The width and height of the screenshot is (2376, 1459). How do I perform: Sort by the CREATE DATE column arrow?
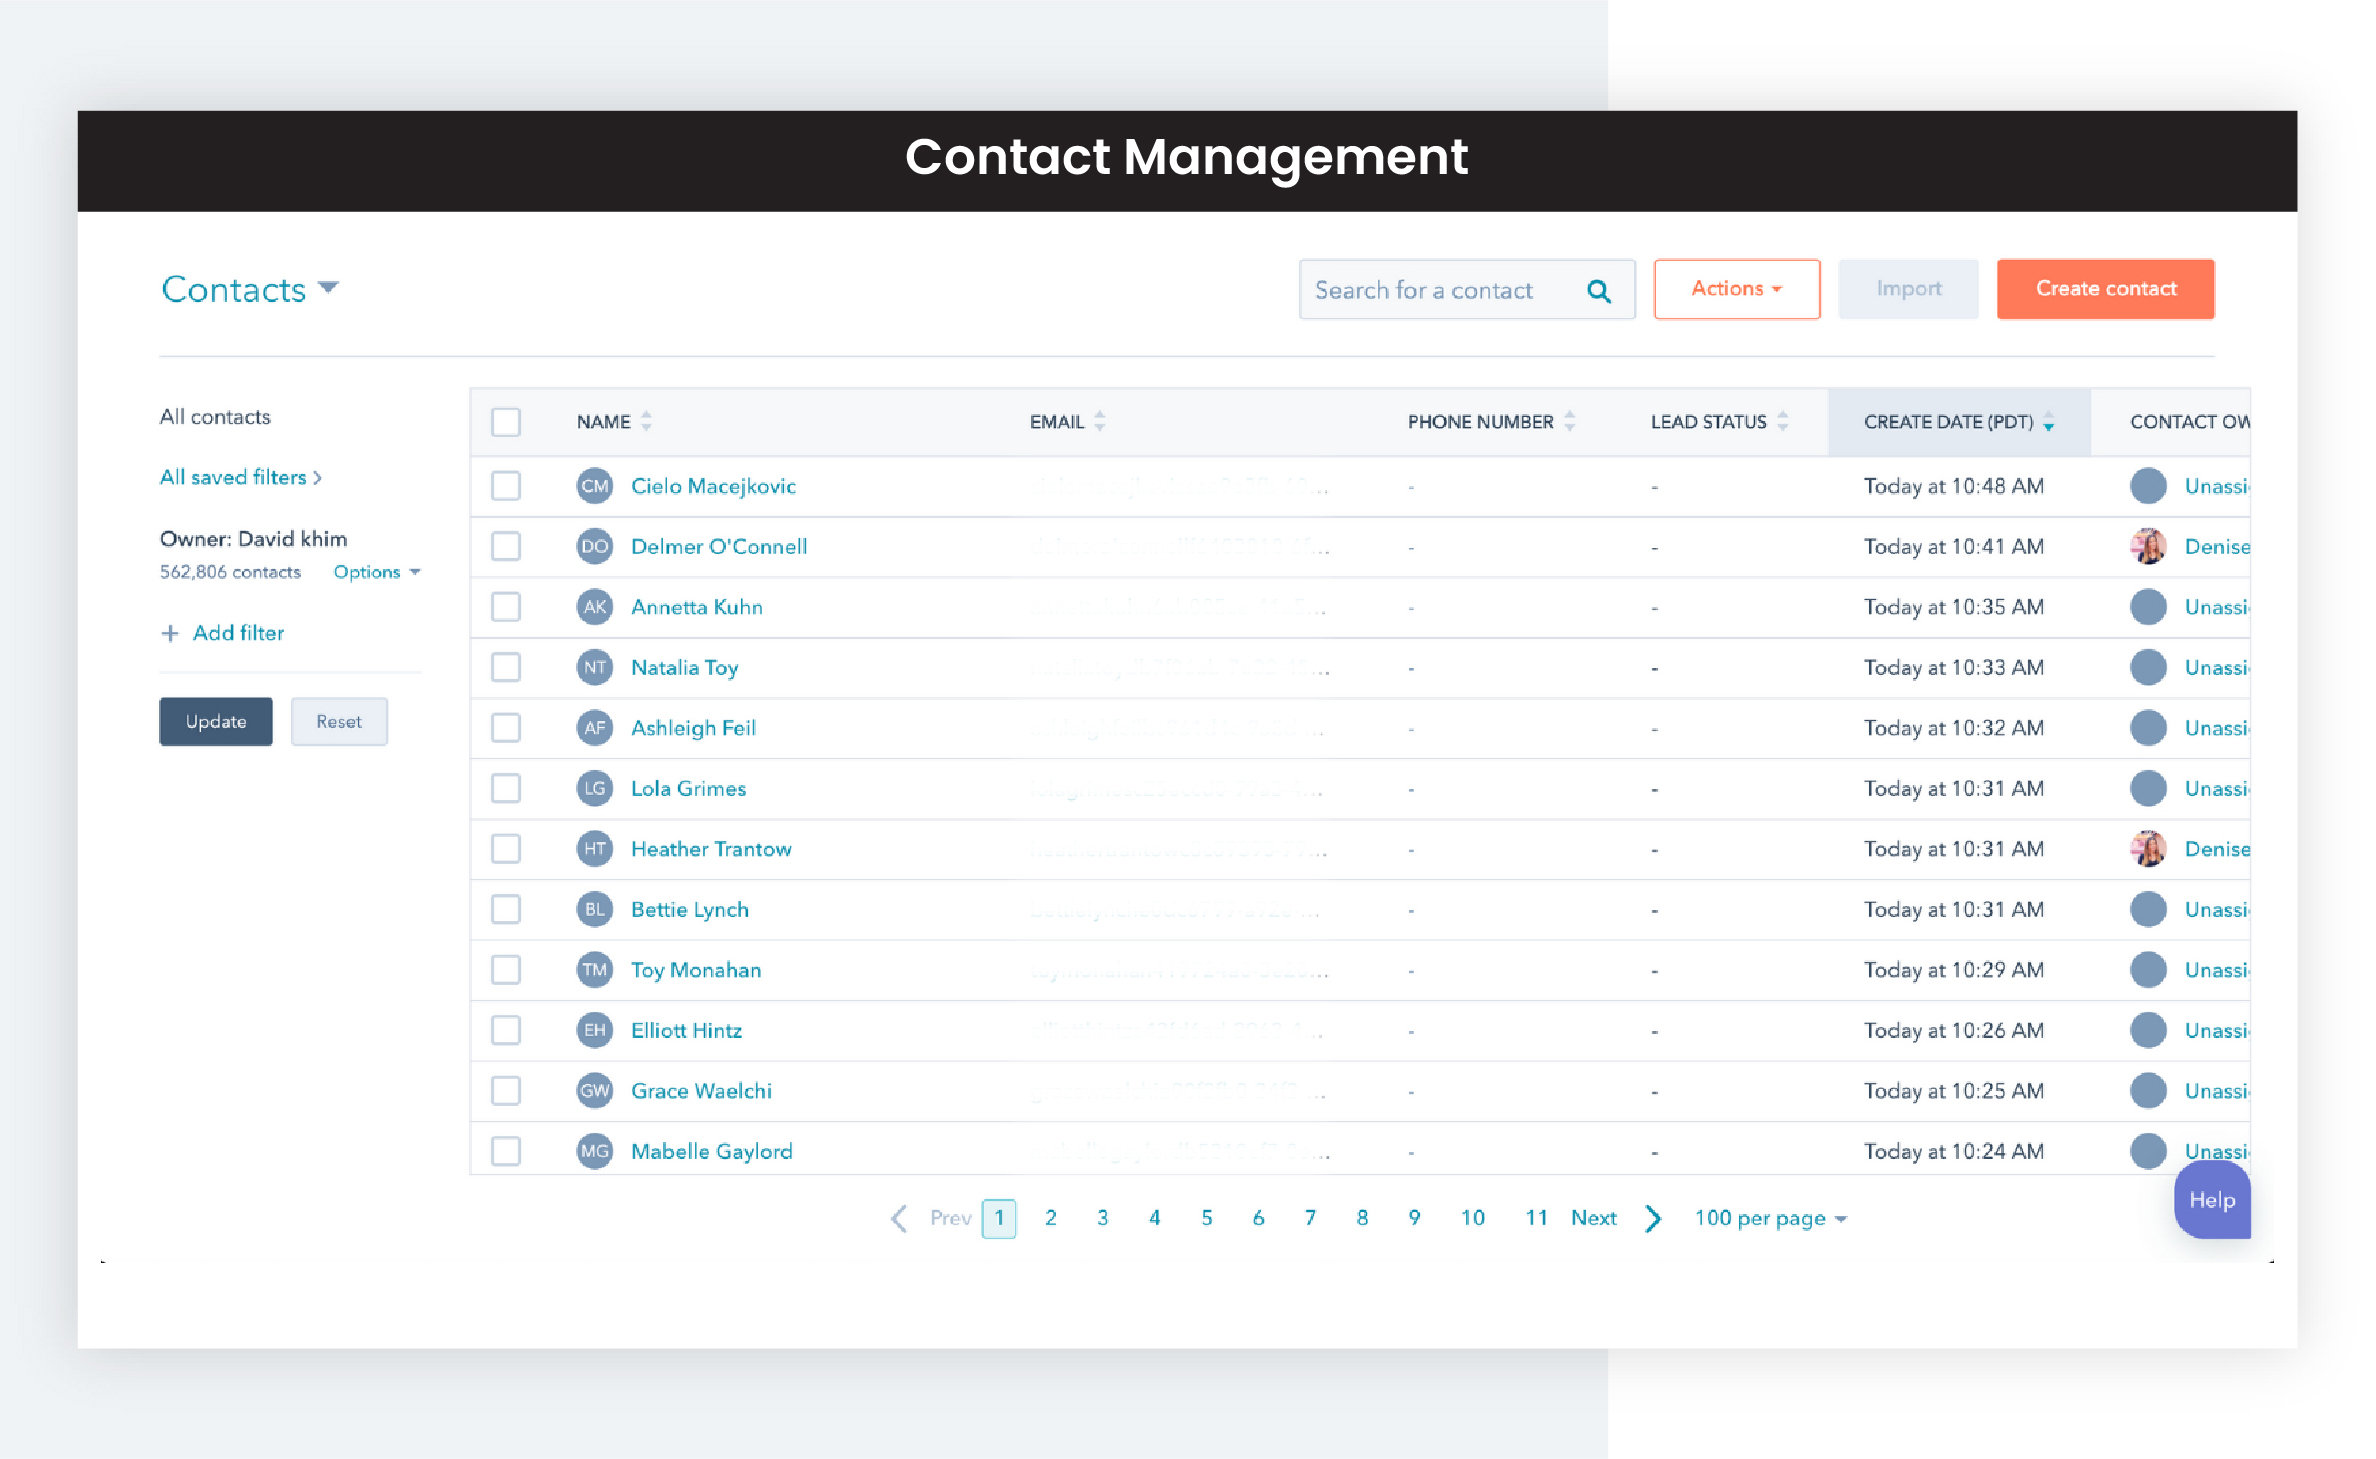pyautogui.click(x=2050, y=422)
